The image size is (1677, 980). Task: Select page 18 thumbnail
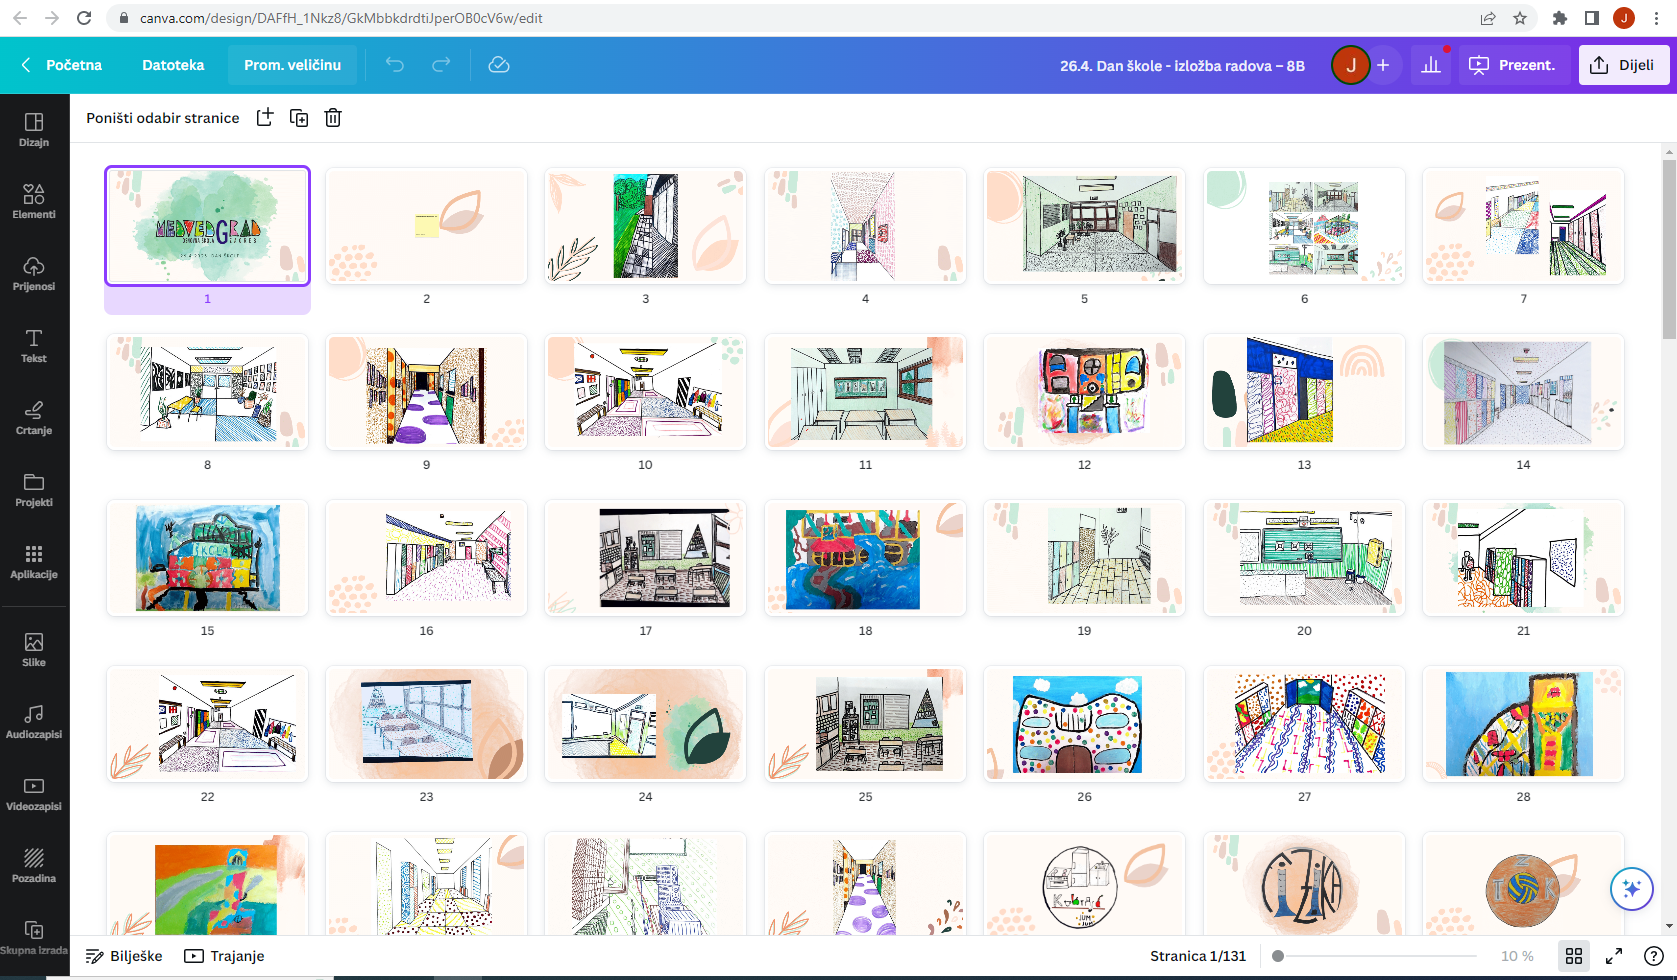865,558
